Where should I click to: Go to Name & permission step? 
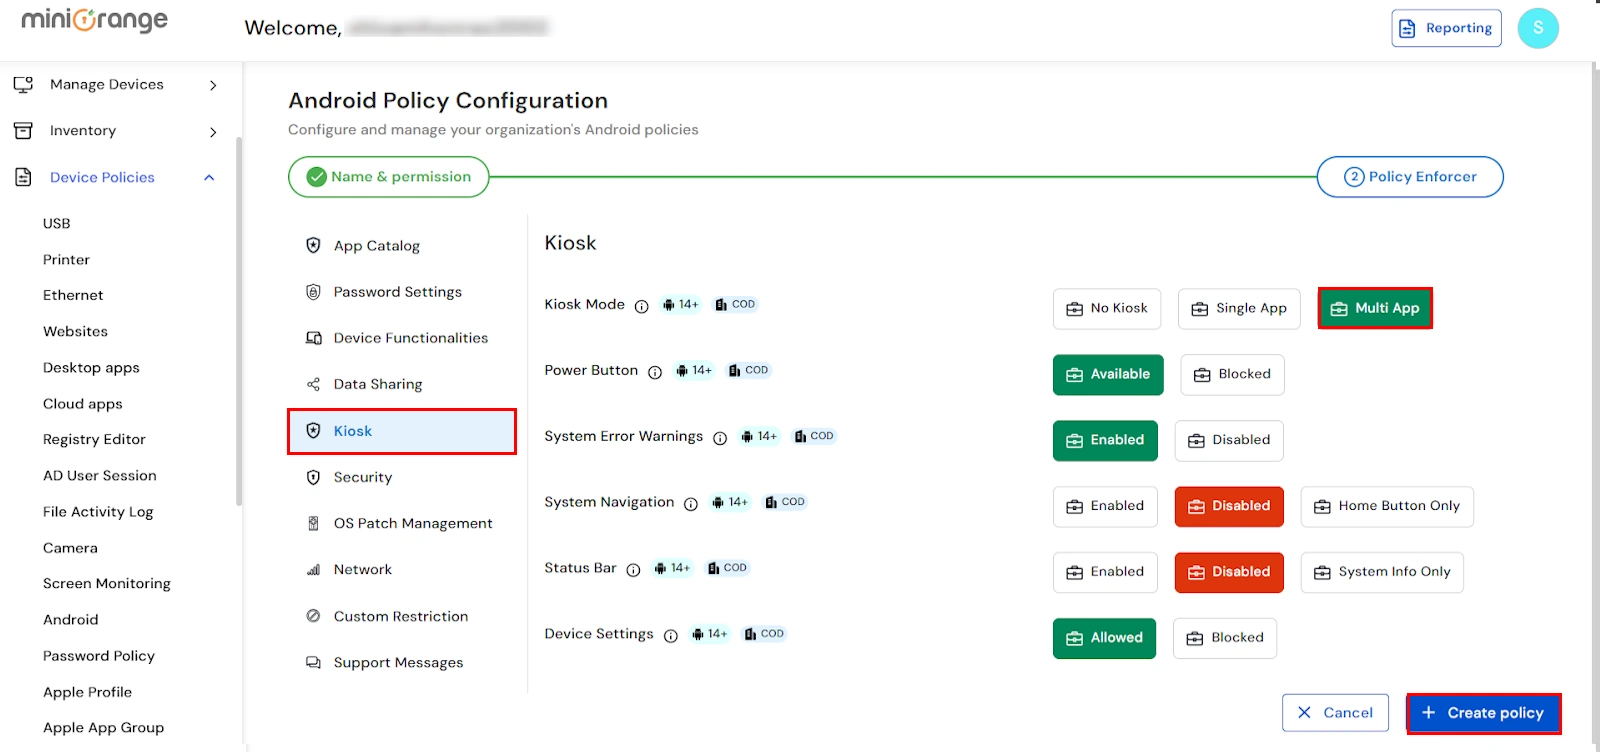coord(389,177)
